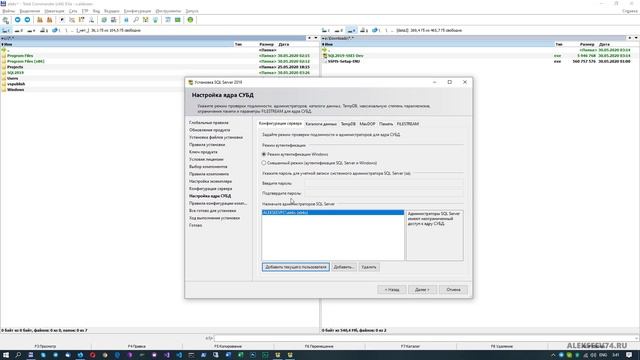This screenshot has height=360, width=640.
Task: Open the notification center icon in tray
Action: tap(629, 355)
